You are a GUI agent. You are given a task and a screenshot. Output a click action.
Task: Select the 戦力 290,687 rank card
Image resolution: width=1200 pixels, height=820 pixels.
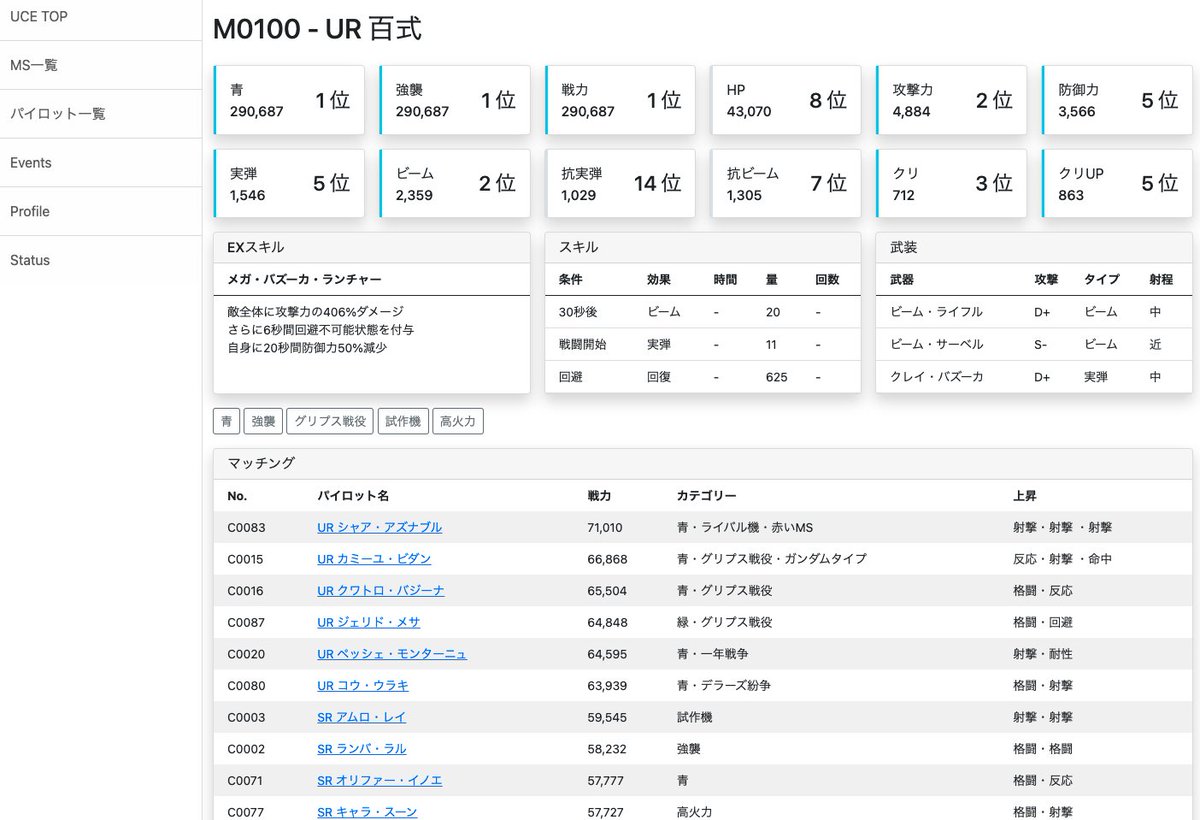[620, 100]
